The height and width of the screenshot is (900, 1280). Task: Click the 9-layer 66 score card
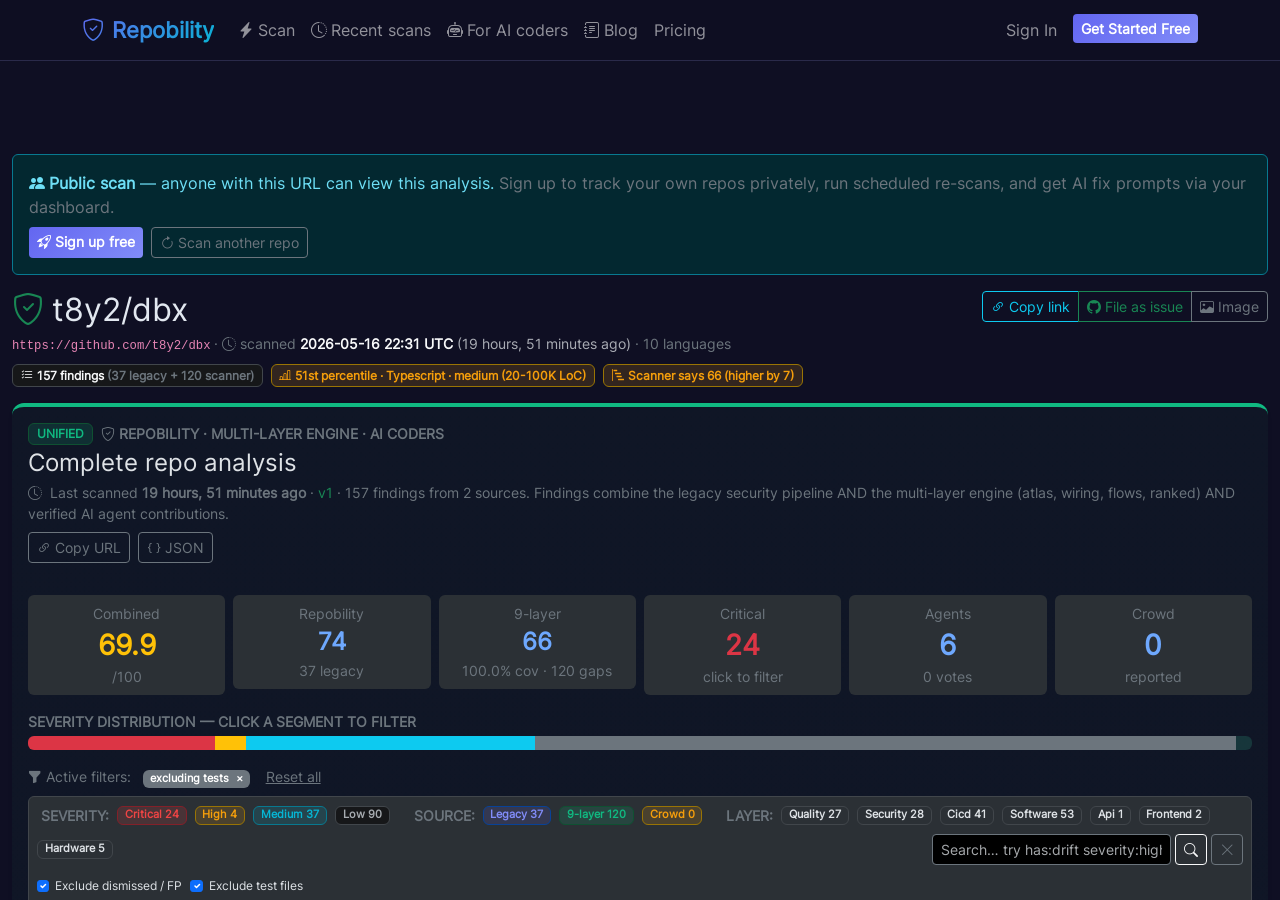coord(537,642)
